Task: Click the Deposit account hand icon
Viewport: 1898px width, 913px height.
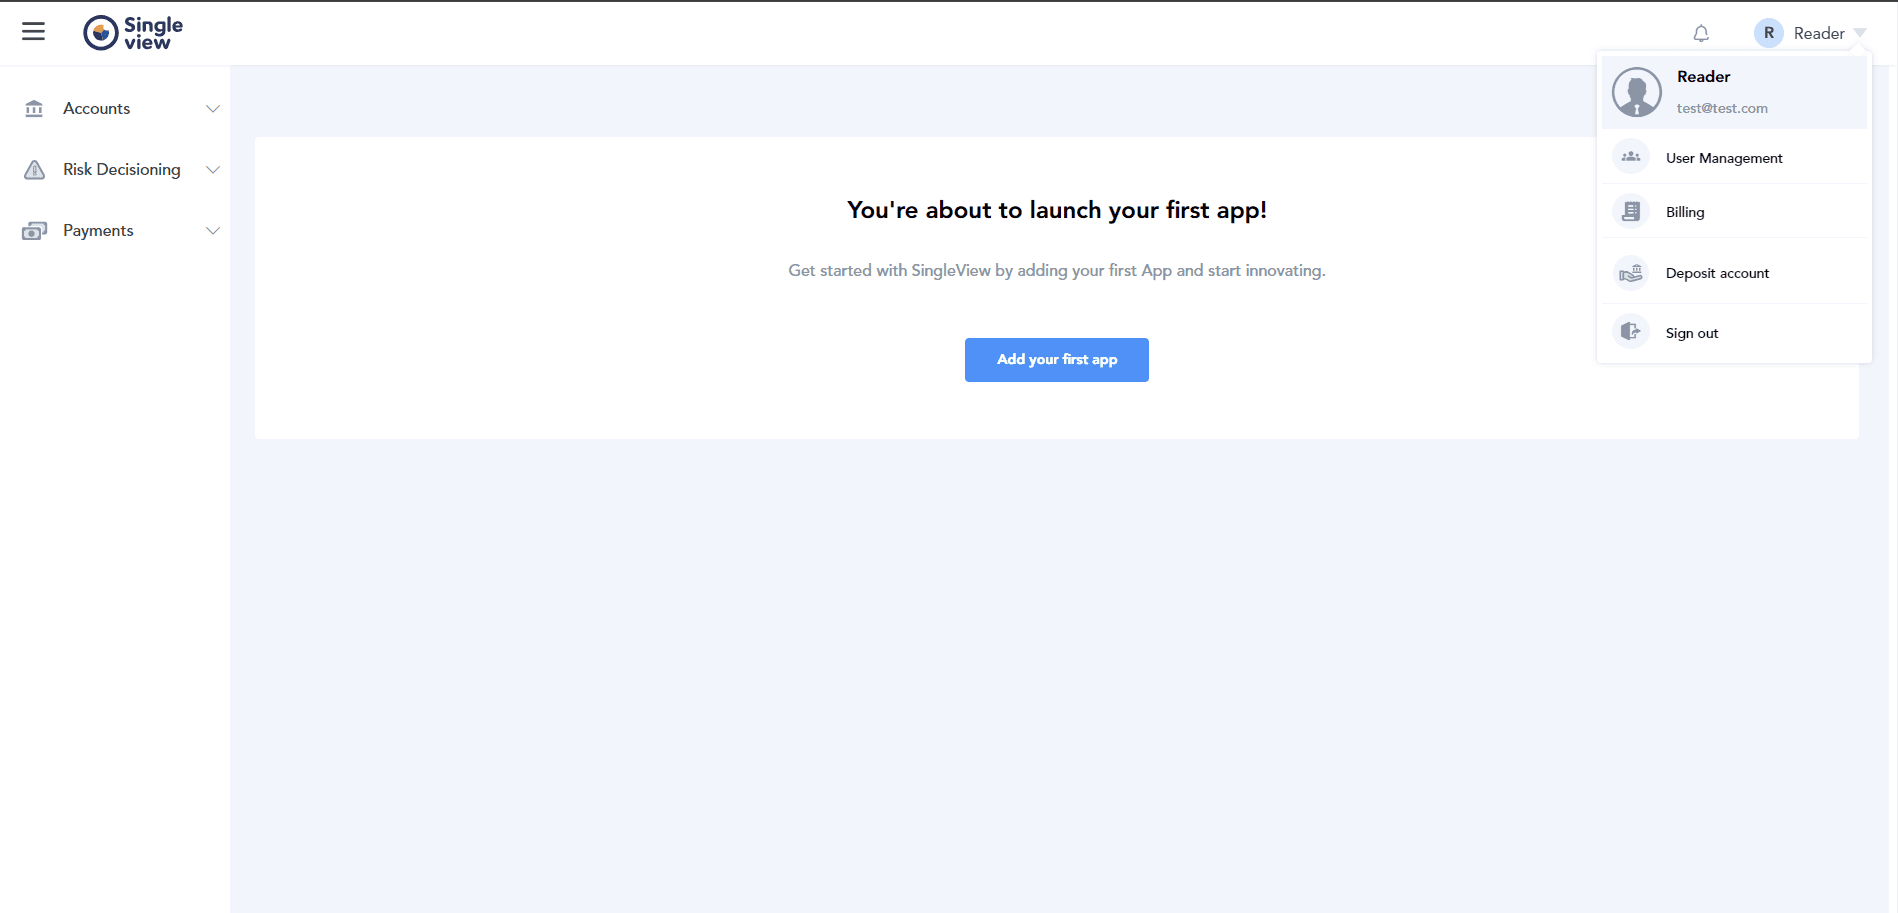Action: [x=1631, y=272]
